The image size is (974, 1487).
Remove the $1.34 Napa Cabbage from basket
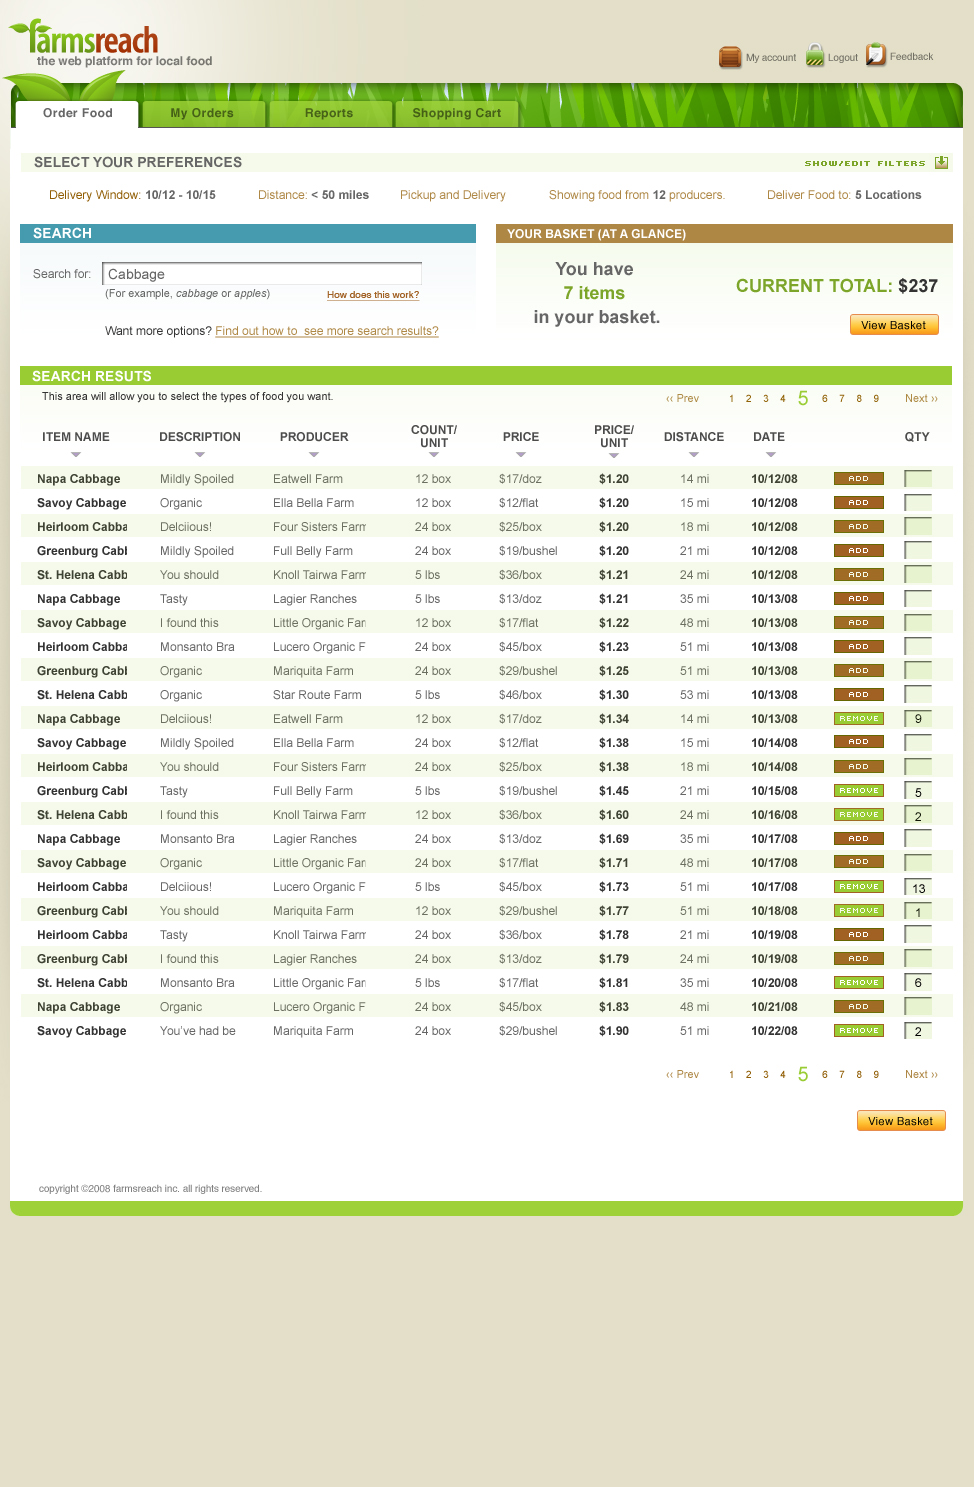click(858, 719)
